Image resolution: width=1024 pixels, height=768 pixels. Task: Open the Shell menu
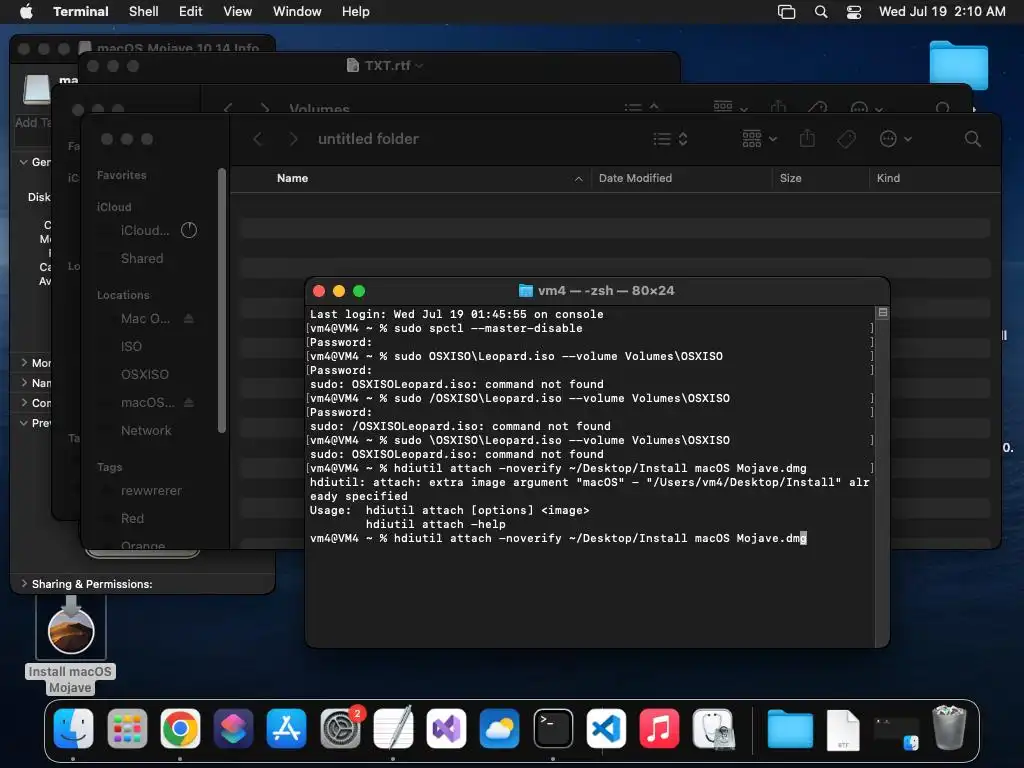(144, 11)
